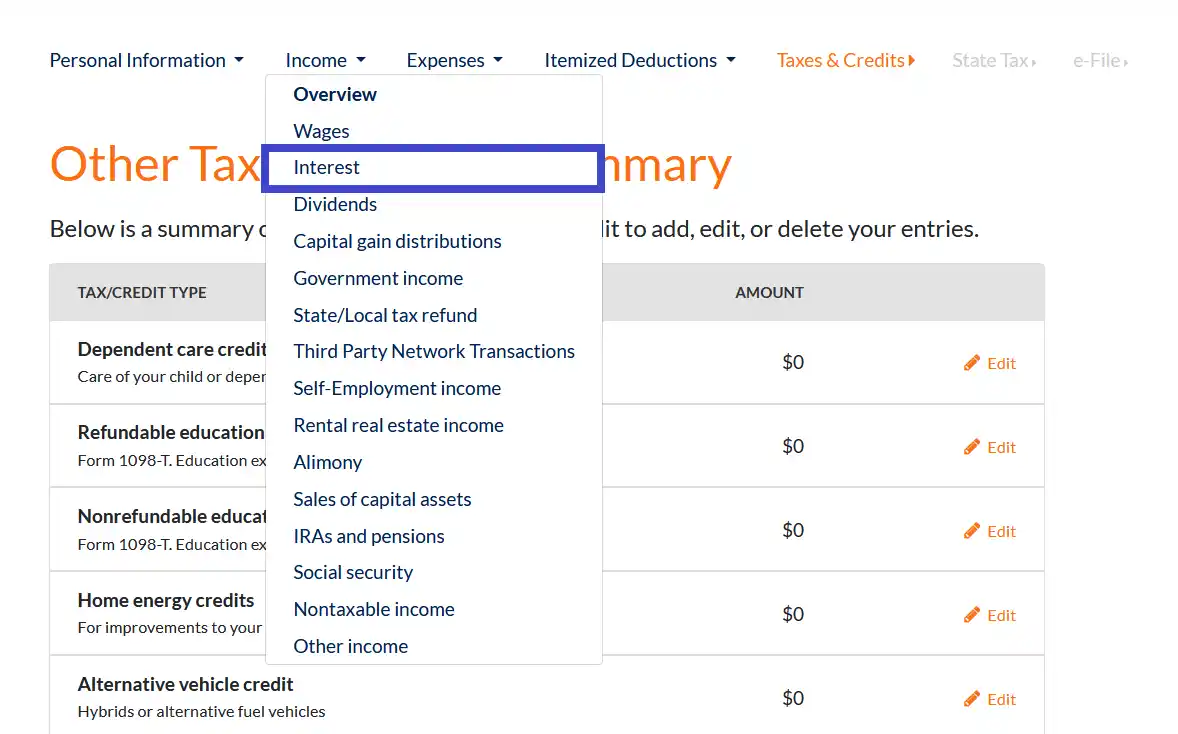Open the Expenses dropdown menu

coord(454,60)
